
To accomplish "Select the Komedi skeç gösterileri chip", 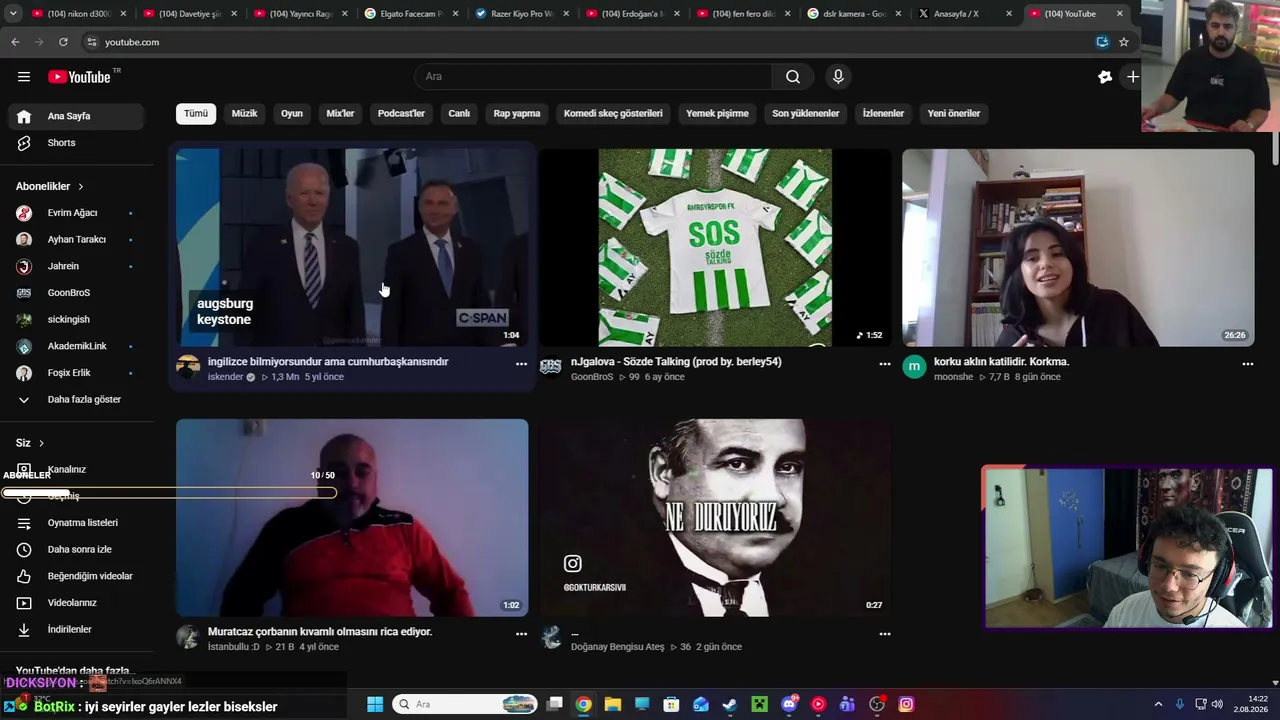I will click(613, 113).
